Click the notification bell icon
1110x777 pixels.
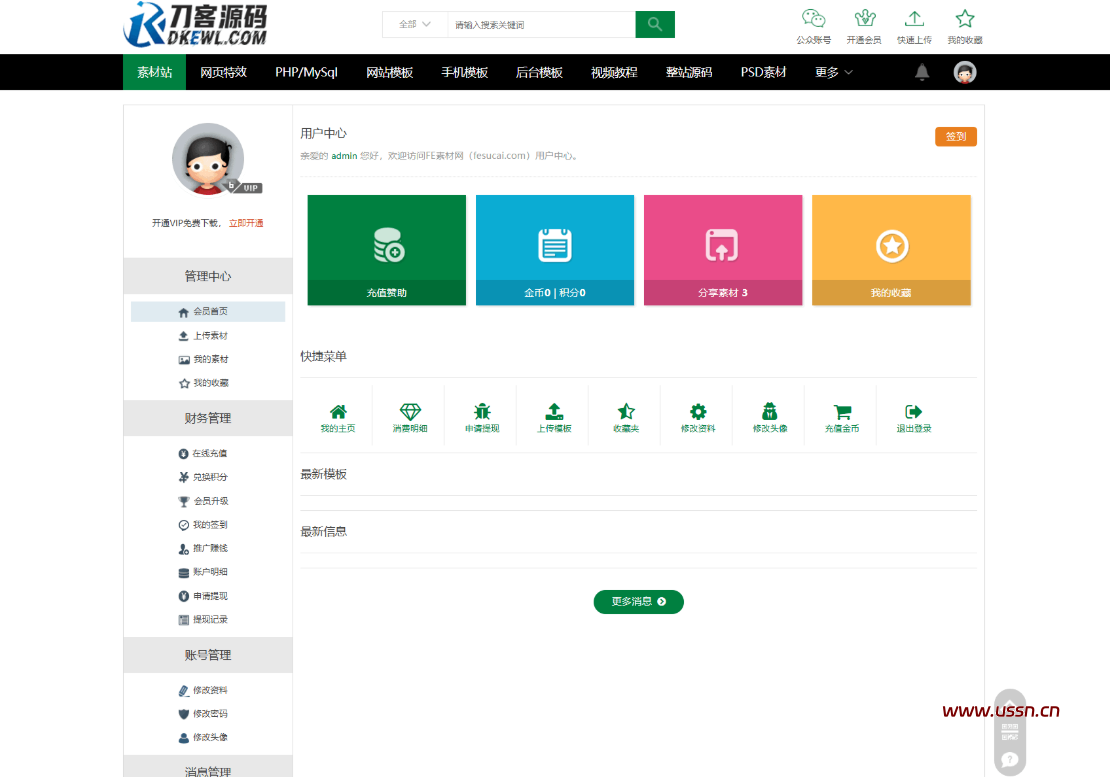point(922,72)
